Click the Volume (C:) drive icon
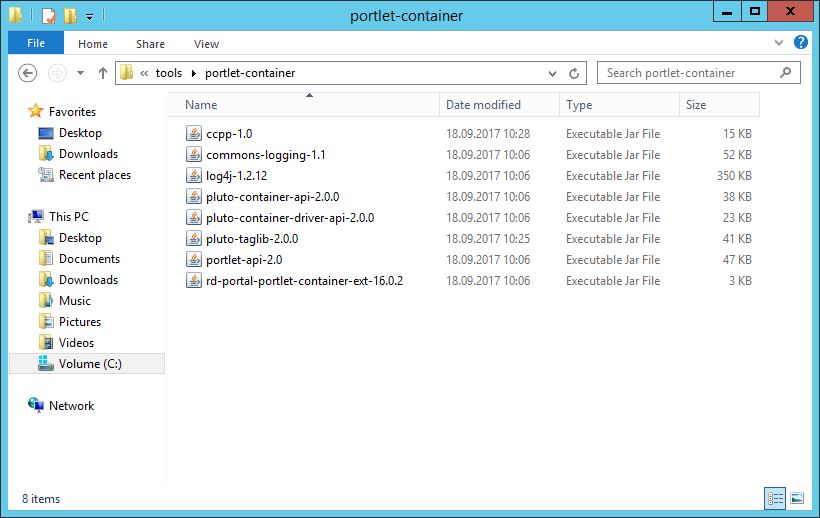This screenshot has width=820, height=518. [46, 363]
